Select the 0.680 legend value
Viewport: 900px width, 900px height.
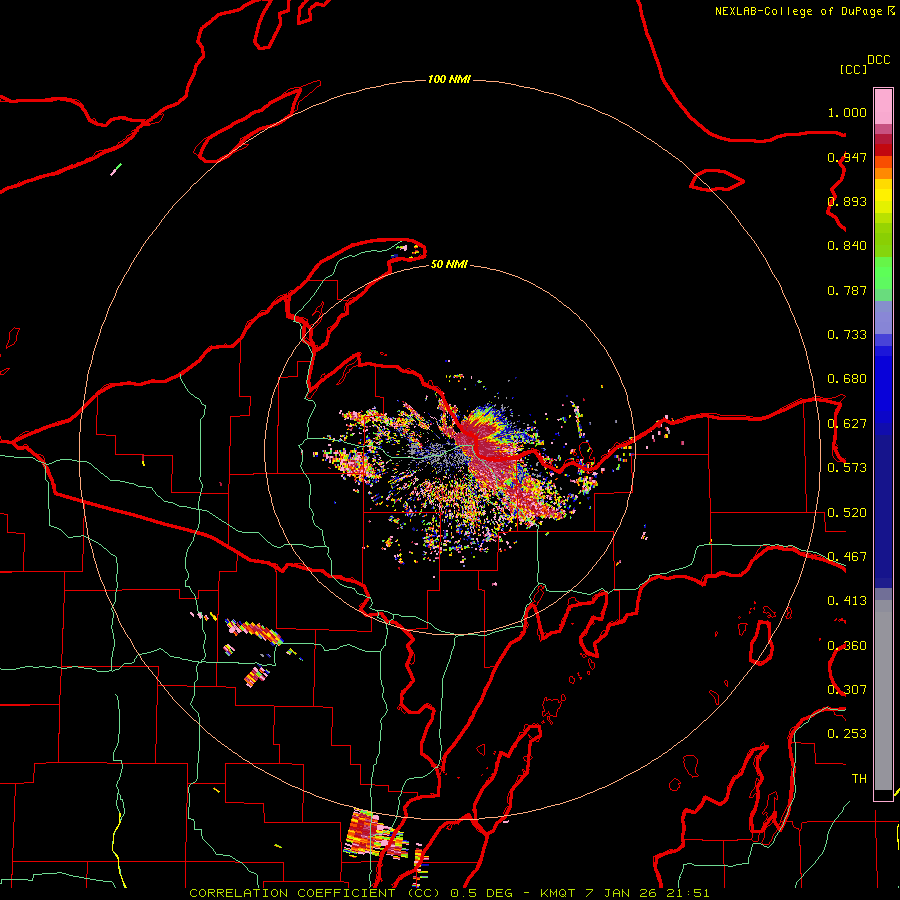[x=847, y=379]
